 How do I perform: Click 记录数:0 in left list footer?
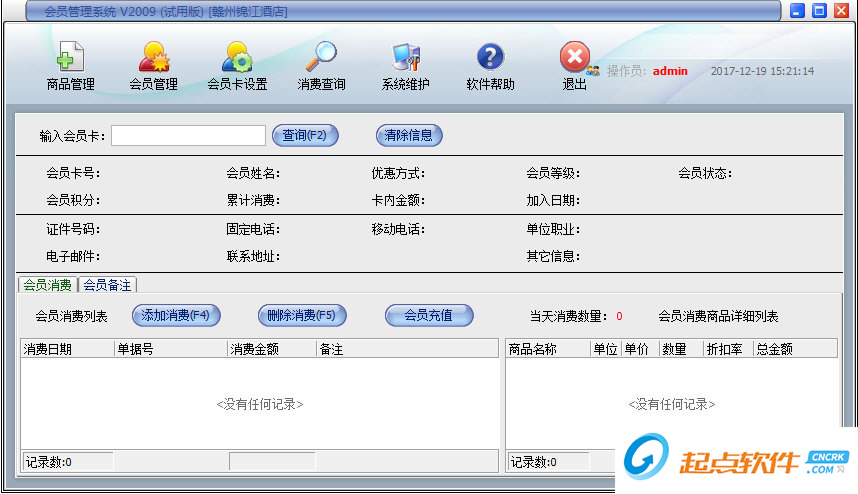(49, 462)
